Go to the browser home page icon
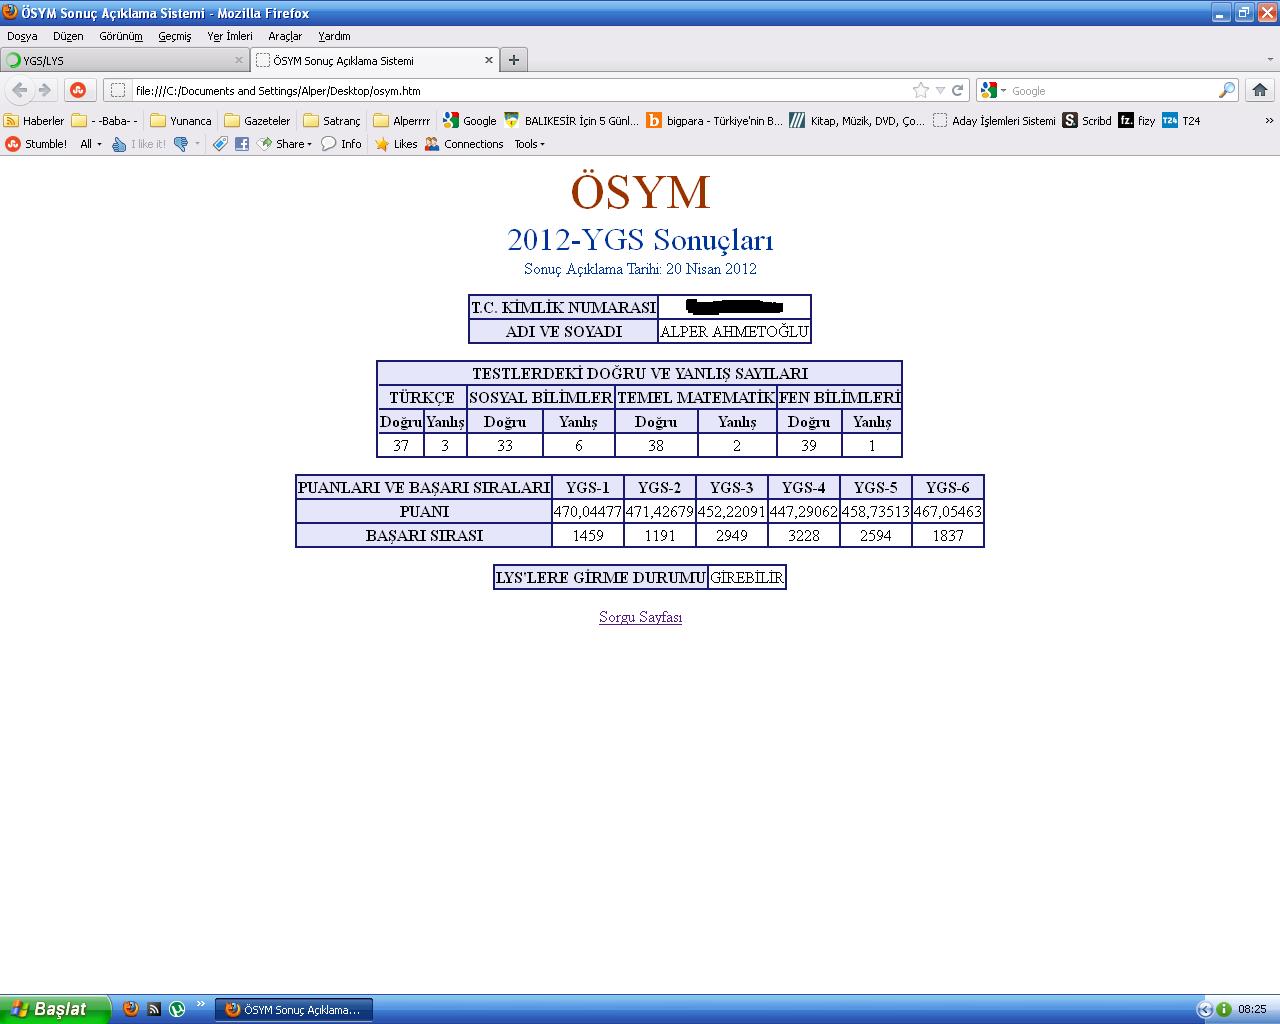The width and height of the screenshot is (1280, 1024). coord(1259,90)
